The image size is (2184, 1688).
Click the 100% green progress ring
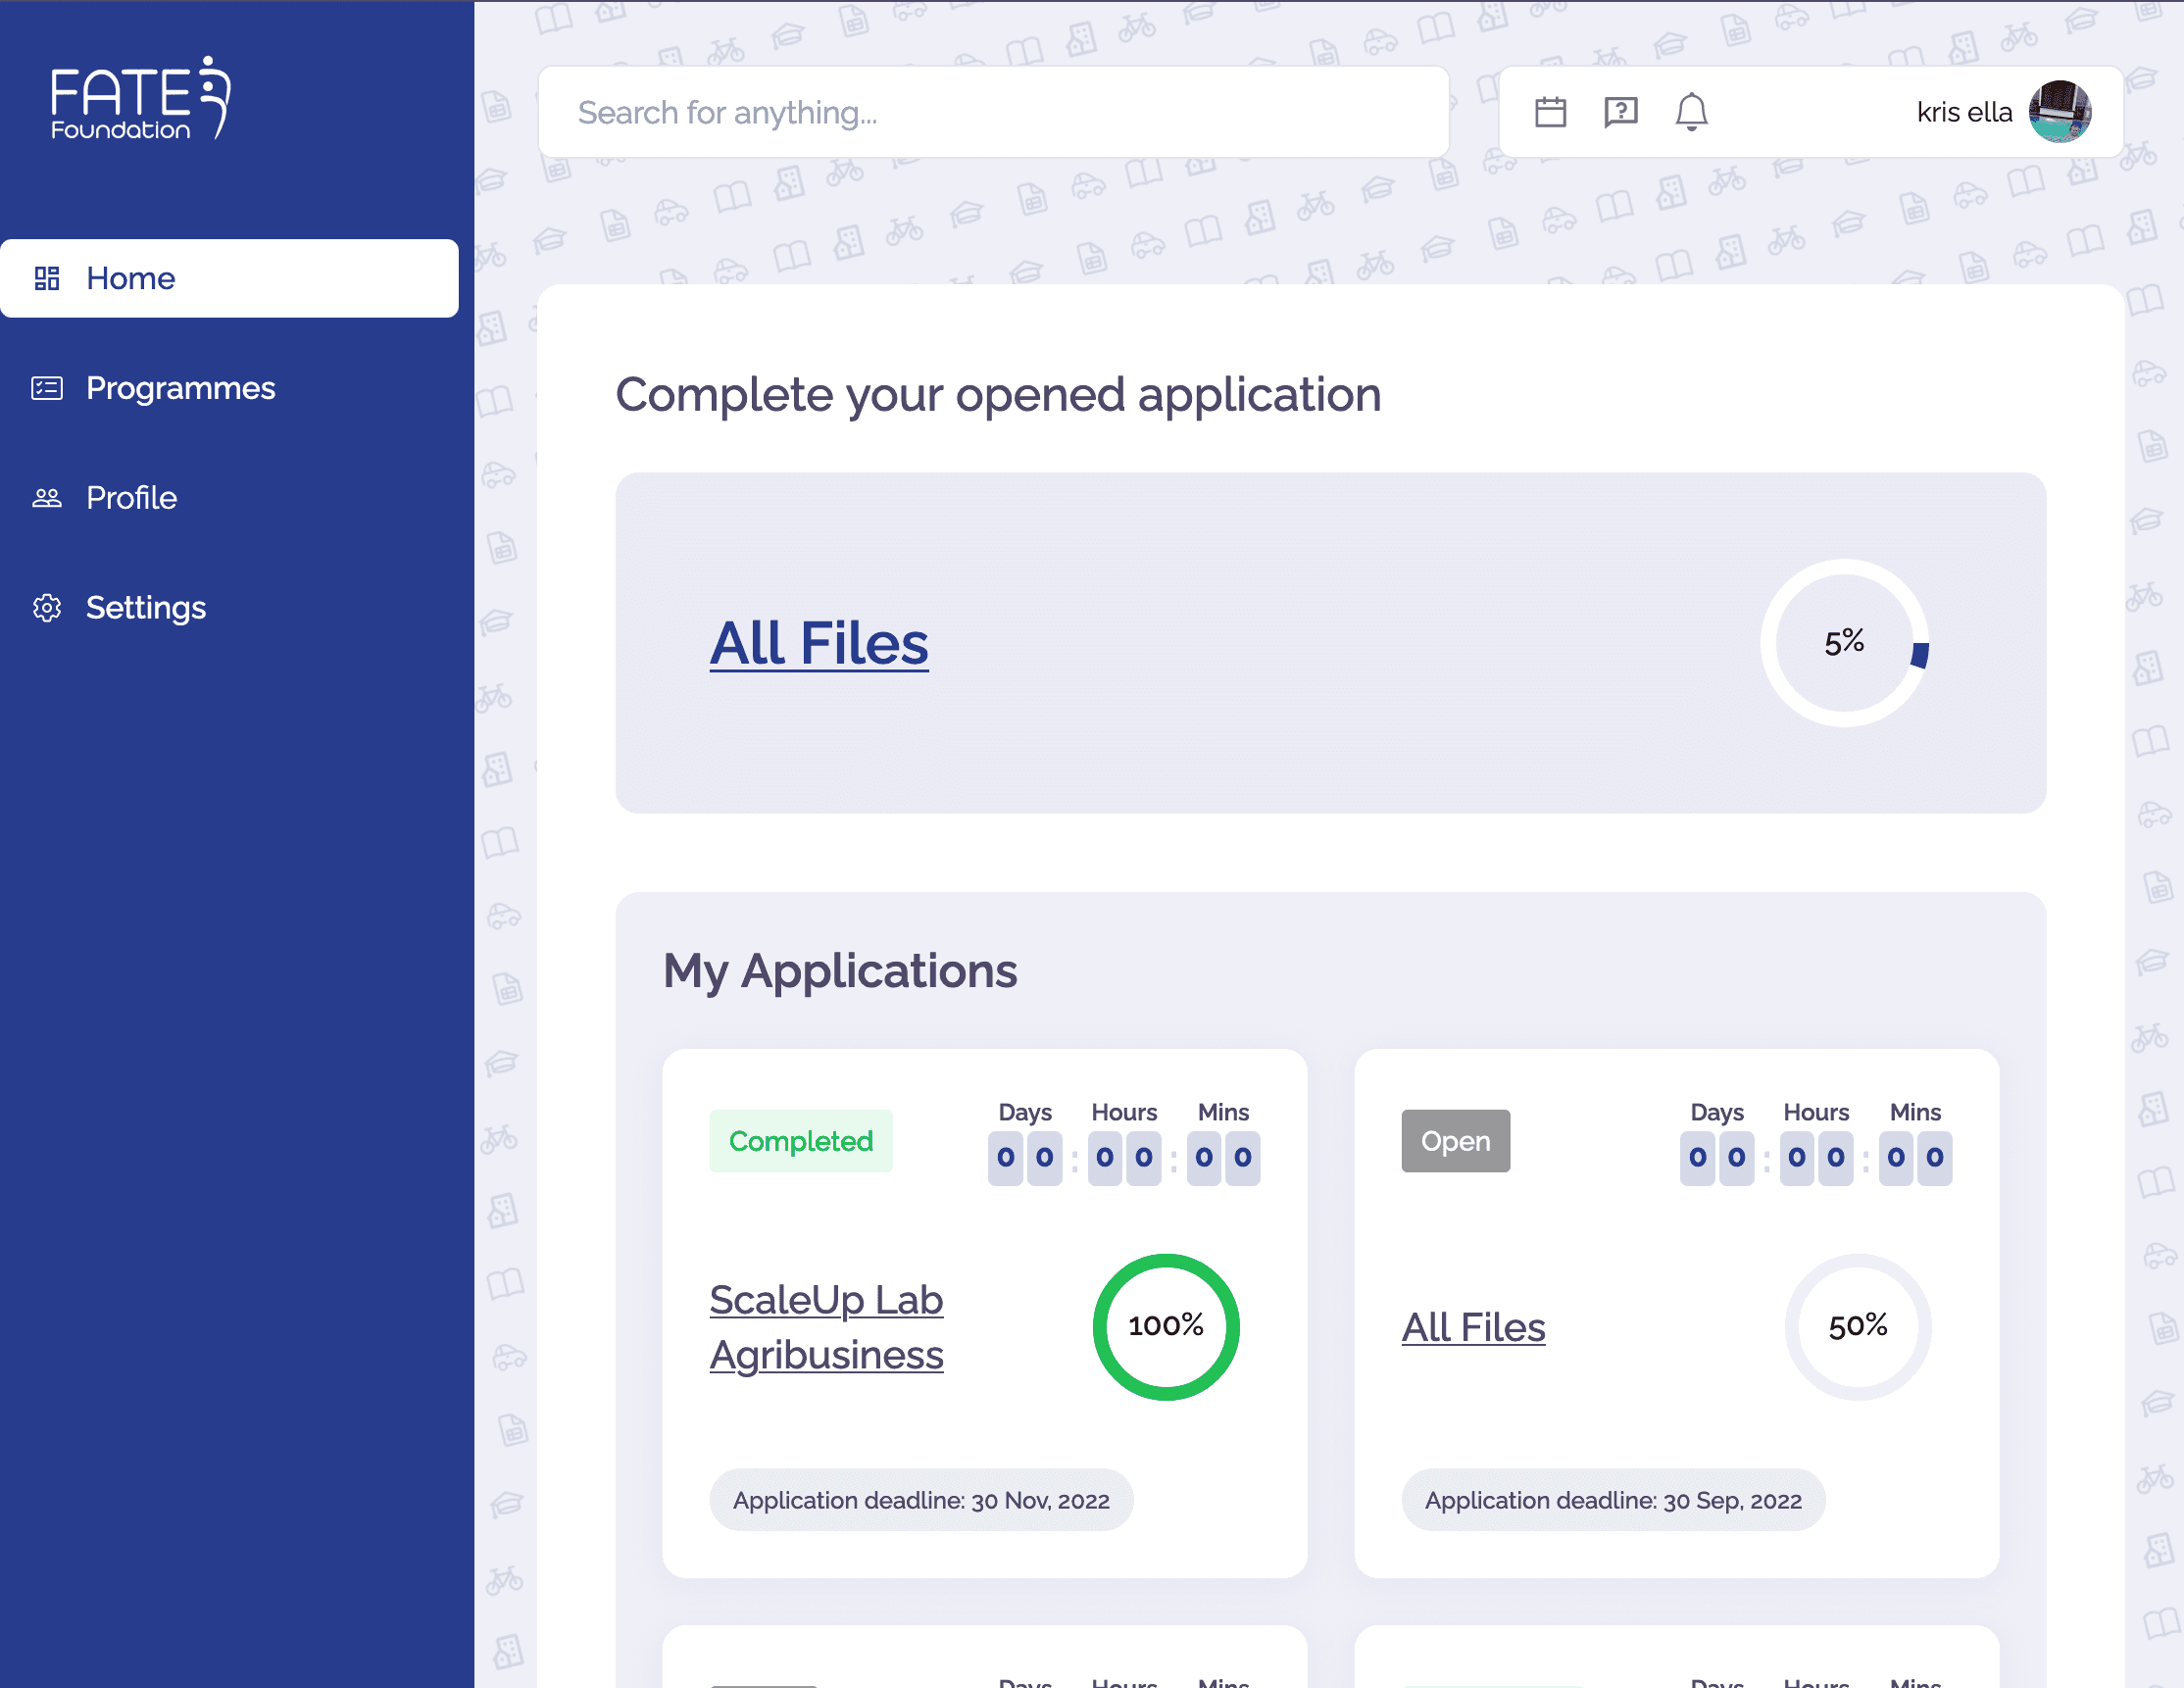(x=1166, y=1327)
